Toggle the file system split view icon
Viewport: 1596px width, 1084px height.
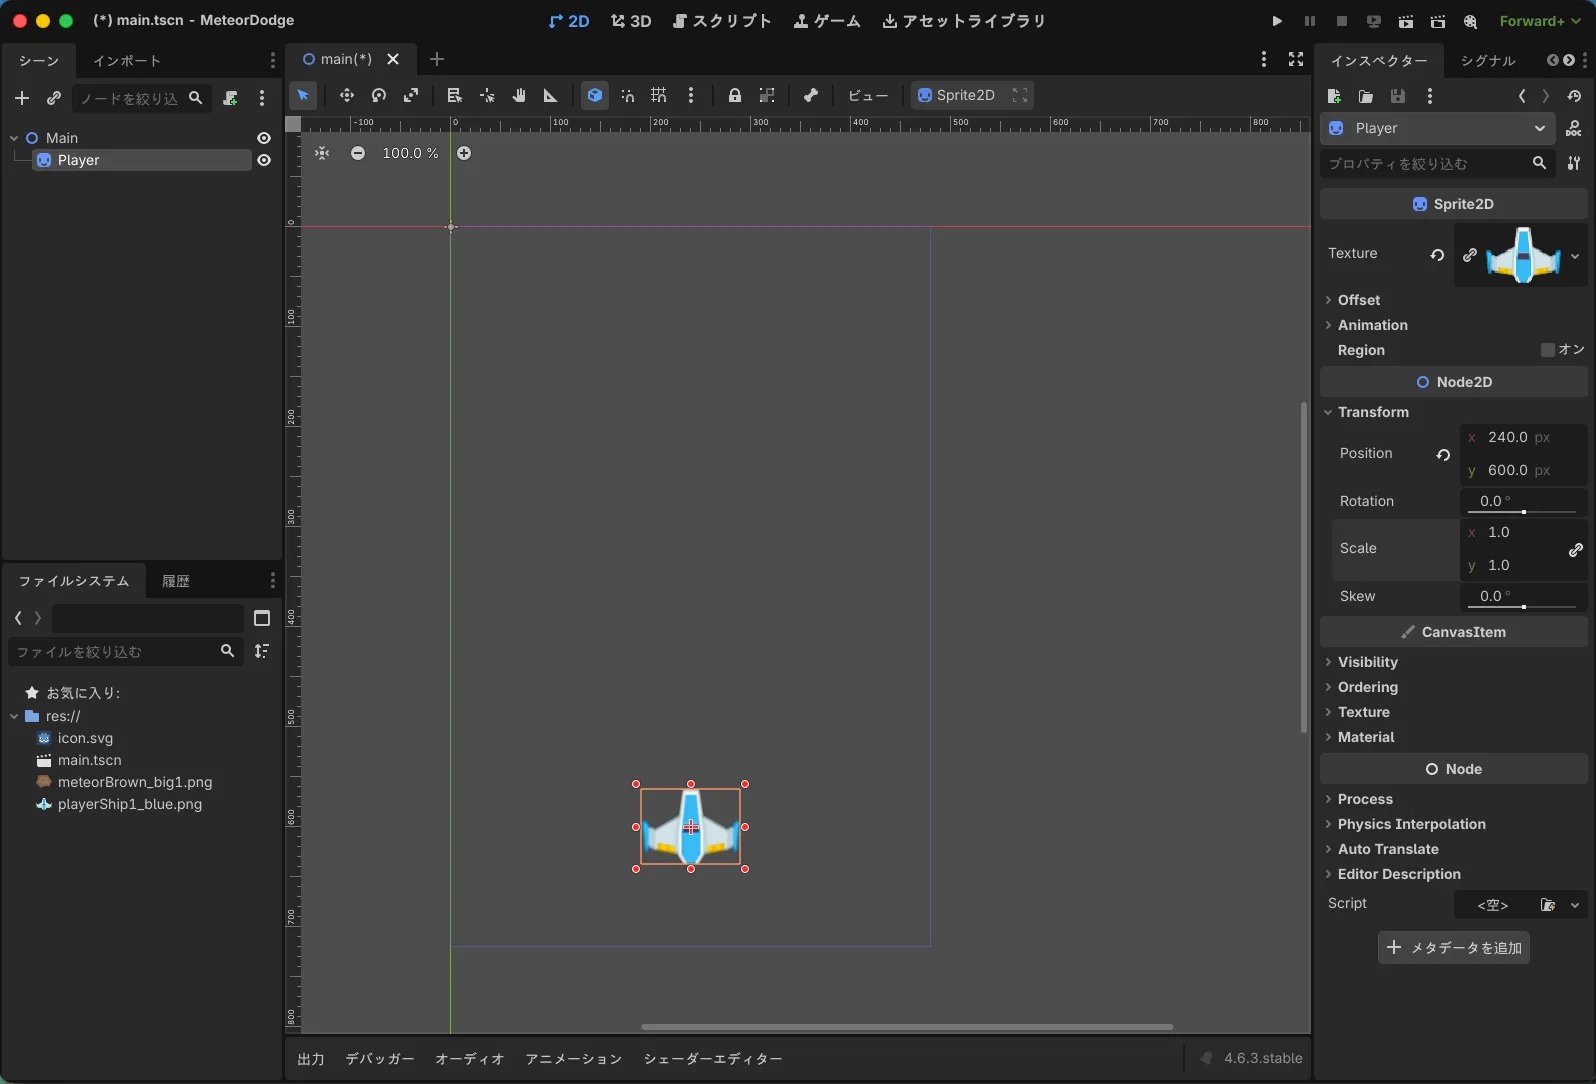tap(262, 618)
